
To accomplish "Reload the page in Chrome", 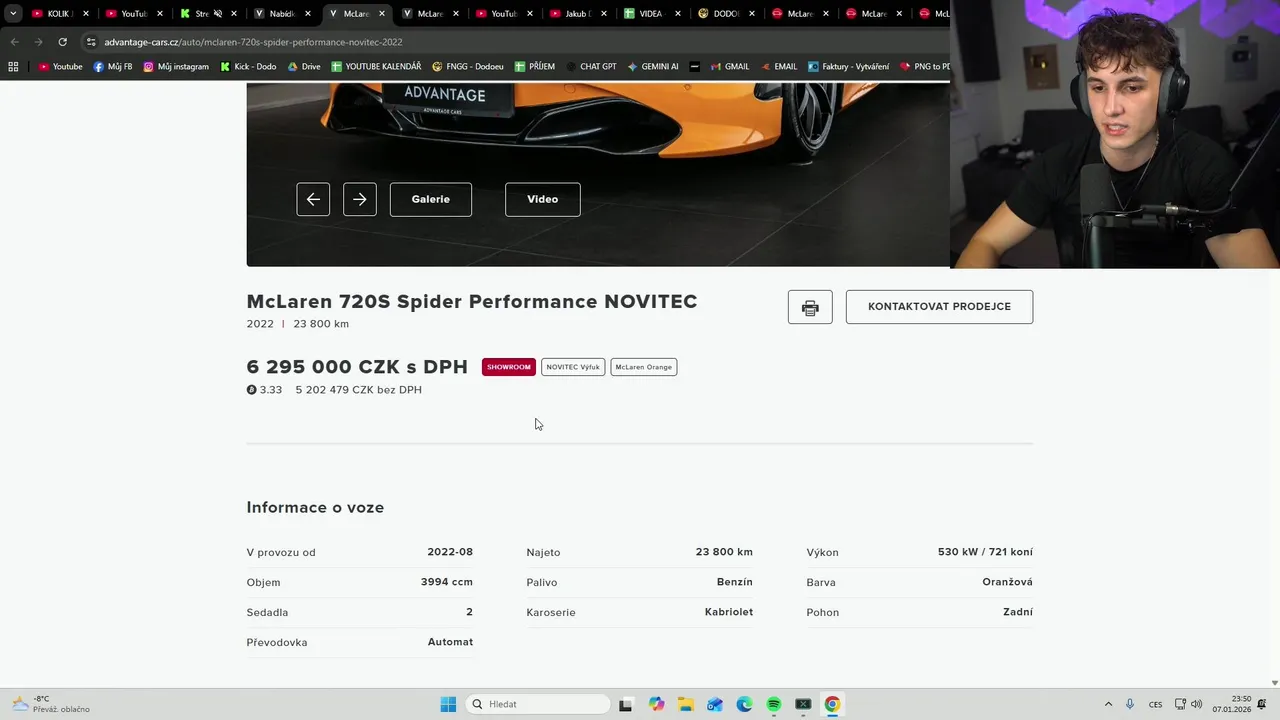I will pyautogui.click(x=62, y=42).
